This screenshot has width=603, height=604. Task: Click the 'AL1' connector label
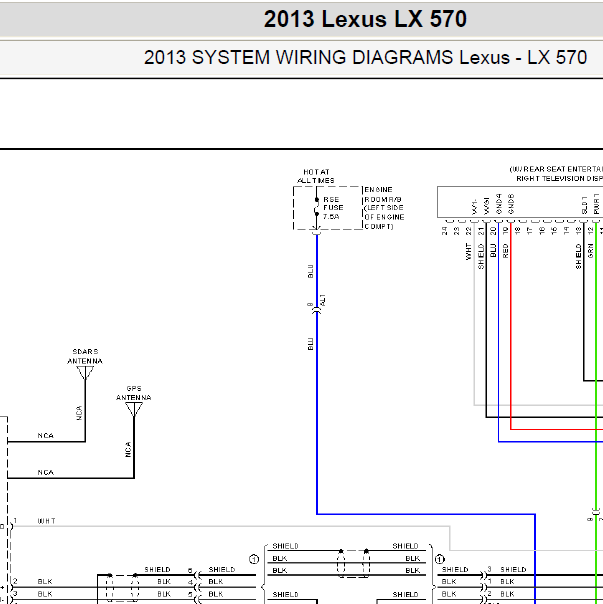[323, 300]
